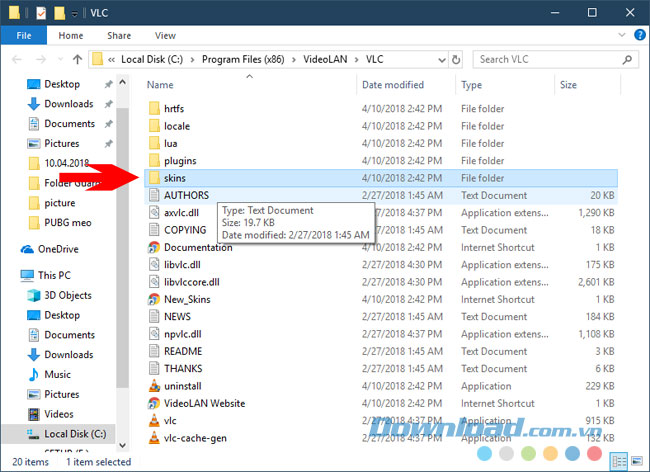Viewport: 650px width, 472px height.
Task: Open the Quick Access Toolbar customize dropdown
Action: pyautogui.click(x=77, y=13)
